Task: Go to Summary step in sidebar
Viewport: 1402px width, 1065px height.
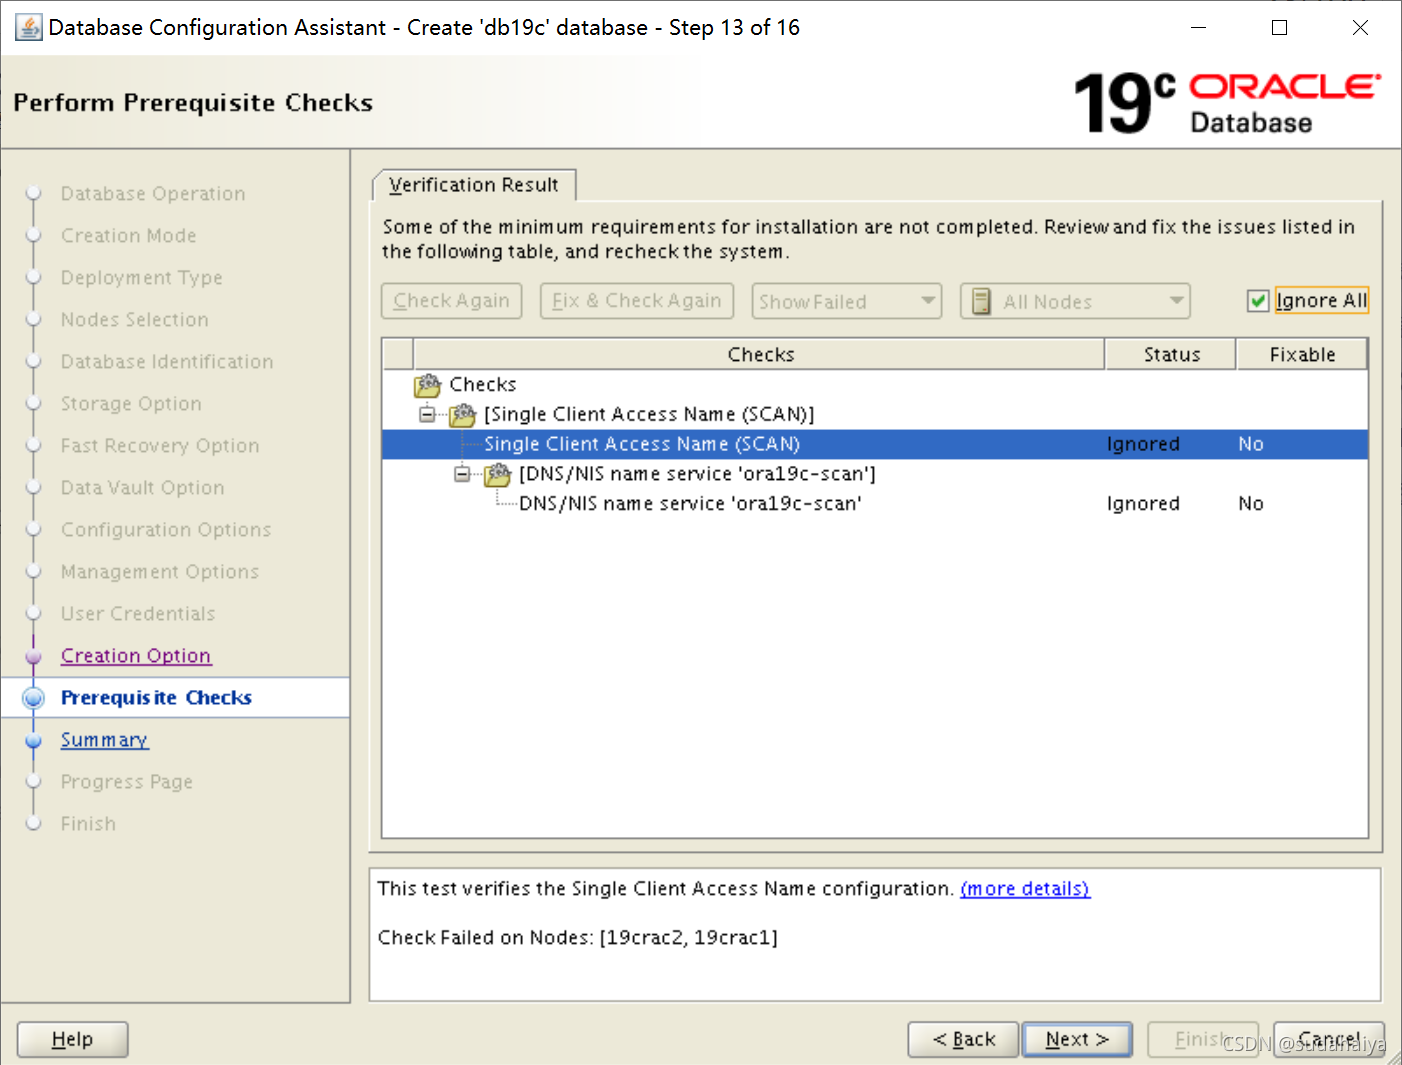Action: 104,740
